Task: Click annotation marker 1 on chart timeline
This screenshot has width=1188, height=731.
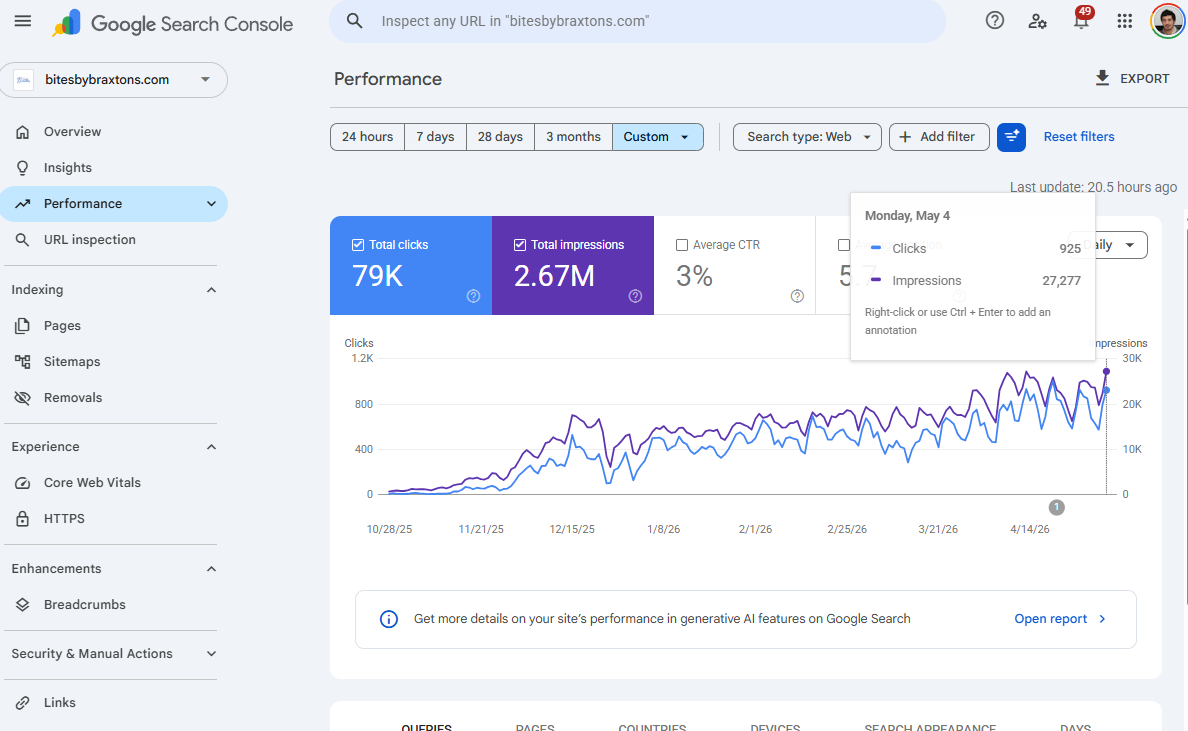Action: click(x=1057, y=508)
